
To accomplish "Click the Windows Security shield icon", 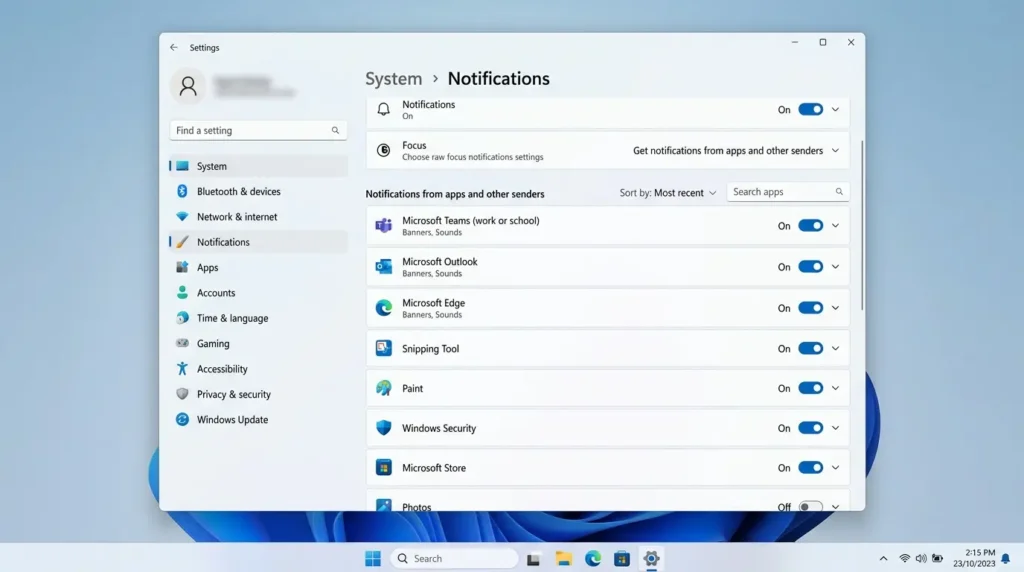I will (x=383, y=428).
